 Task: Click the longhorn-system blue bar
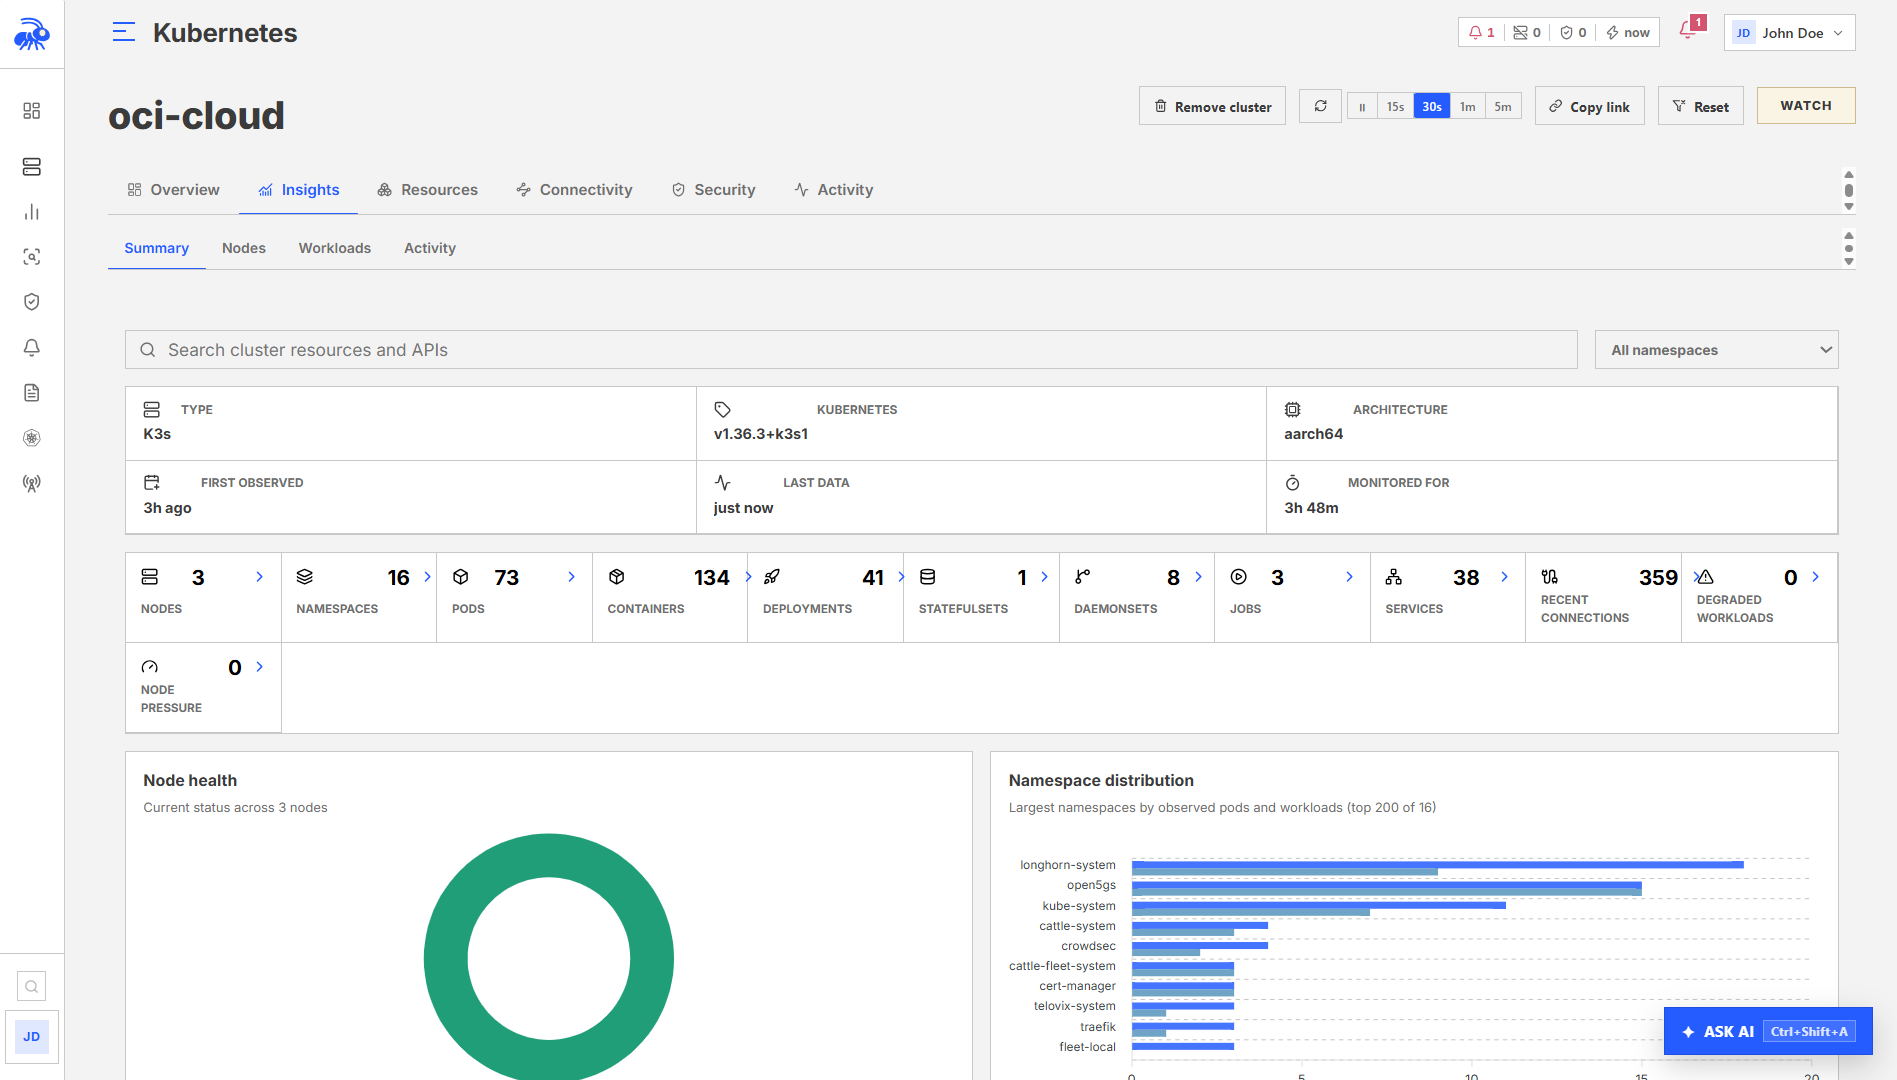coord(1437,864)
